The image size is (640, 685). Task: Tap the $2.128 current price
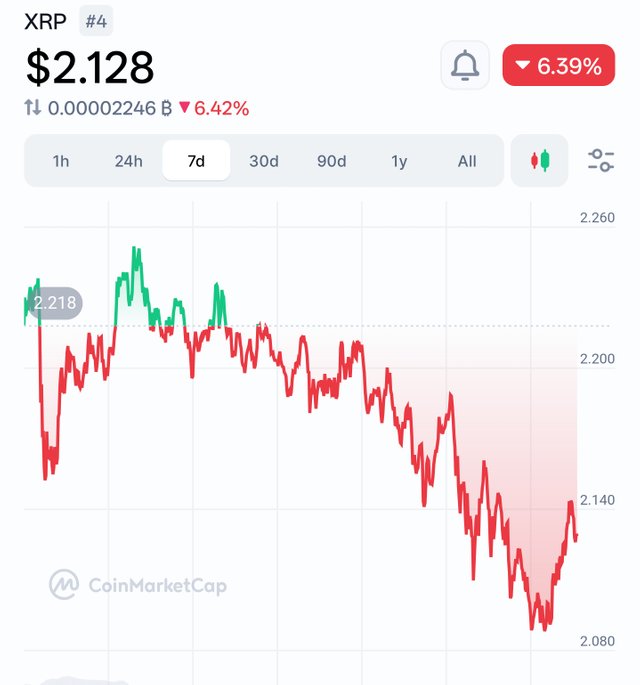(90, 66)
